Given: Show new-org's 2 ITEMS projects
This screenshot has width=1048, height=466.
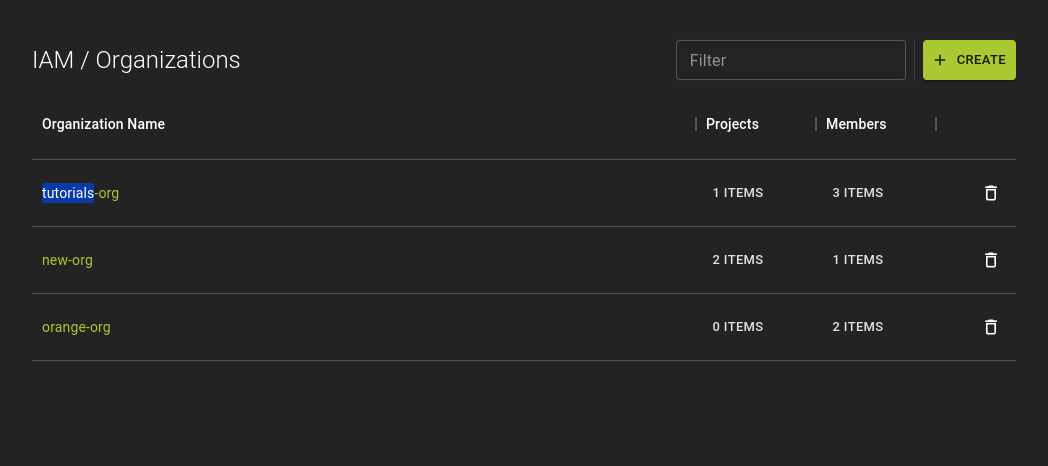Looking at the screenshot, I should click(738, 260).
